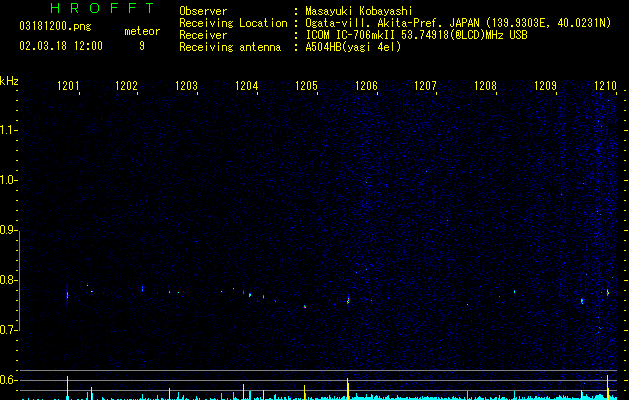This screenshot has height=400, width=629.
Task: Click the HROFFT title text
Action: [103, 8]
